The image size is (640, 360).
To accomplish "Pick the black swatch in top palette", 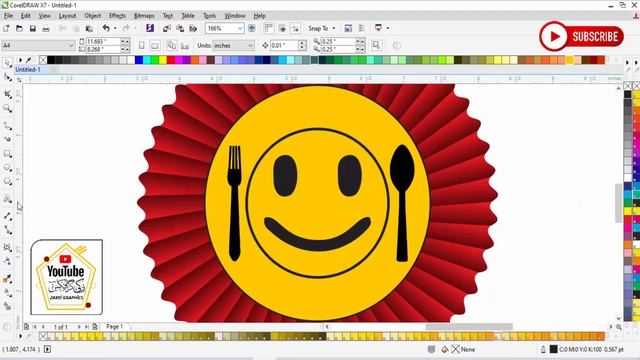I will 51,60.
